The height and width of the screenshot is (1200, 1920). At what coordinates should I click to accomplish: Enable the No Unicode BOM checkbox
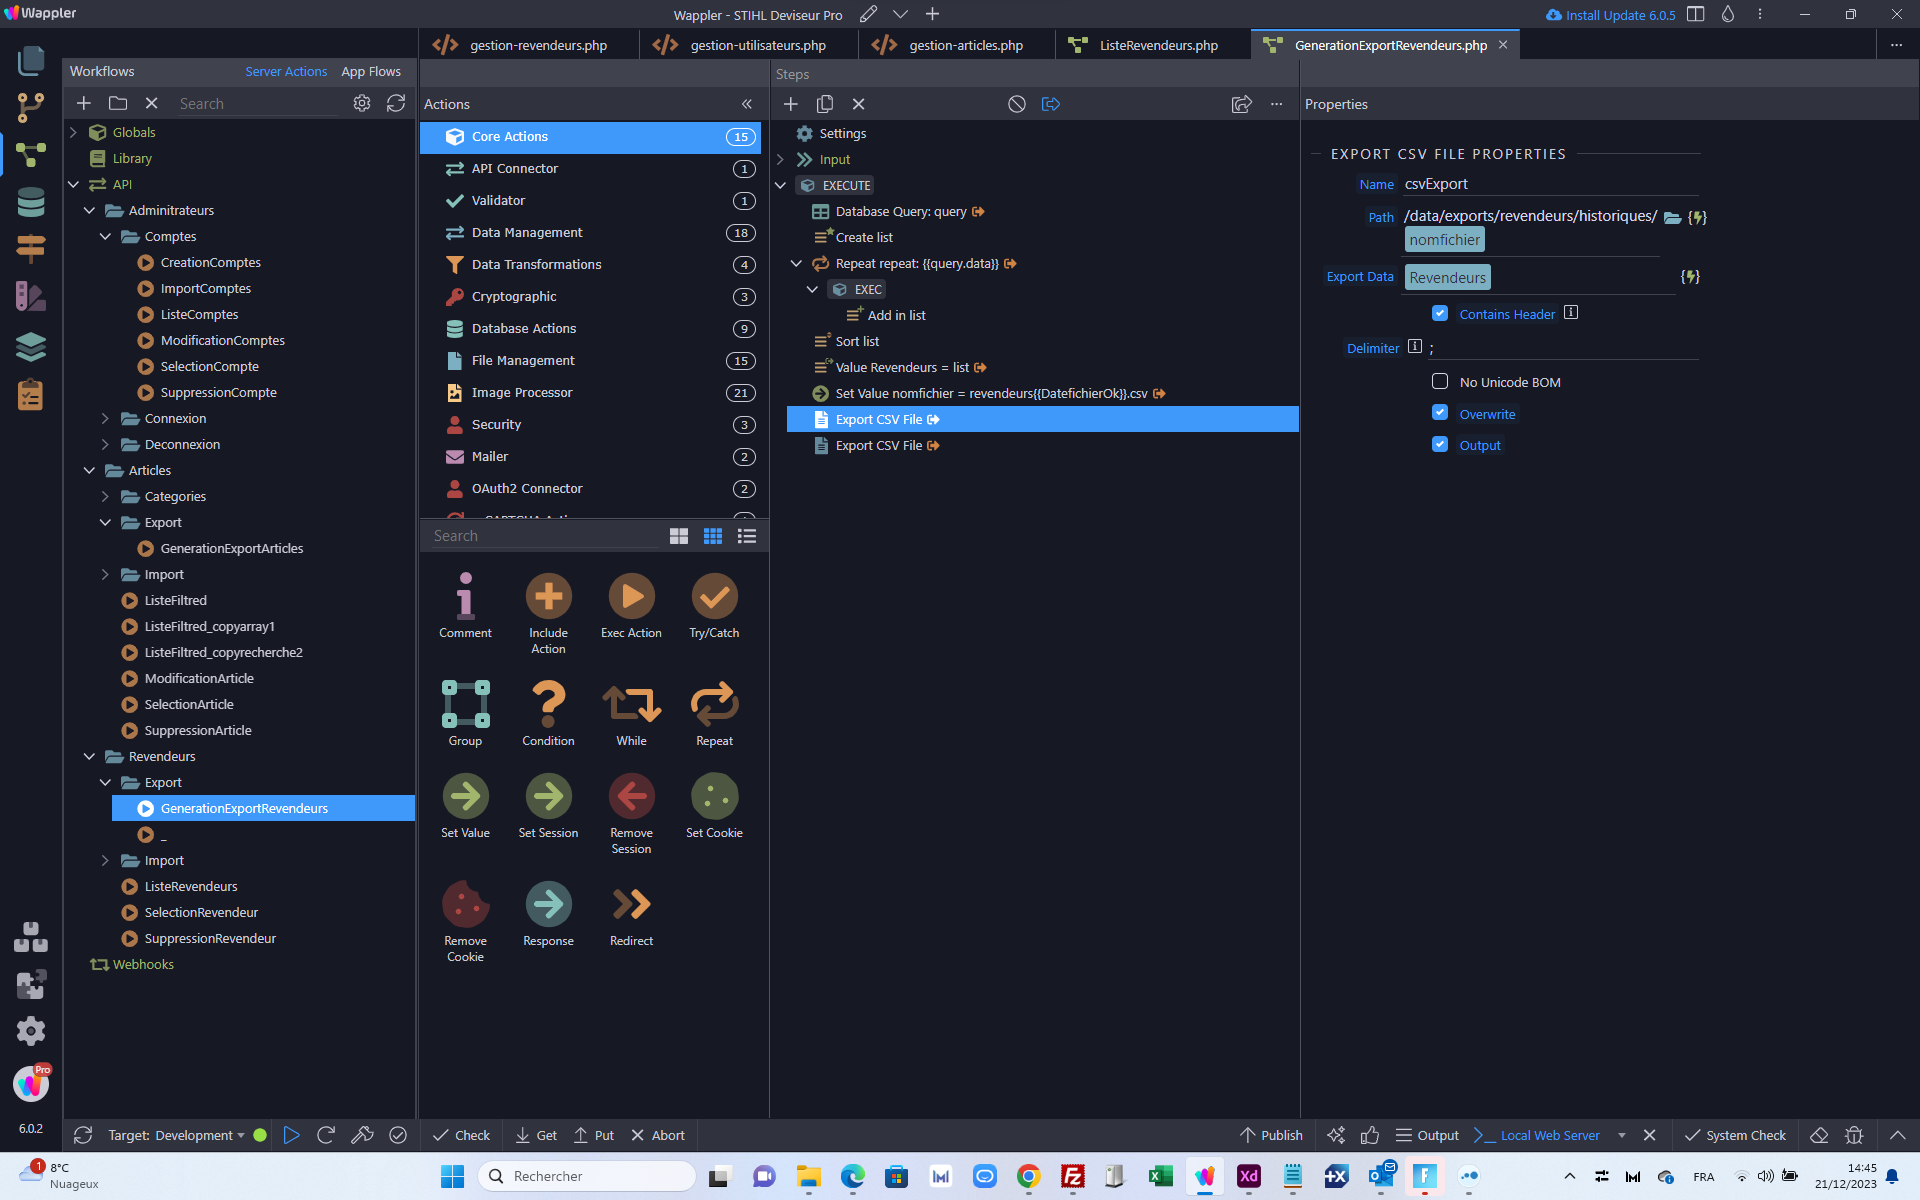[x=1440, y=381]
